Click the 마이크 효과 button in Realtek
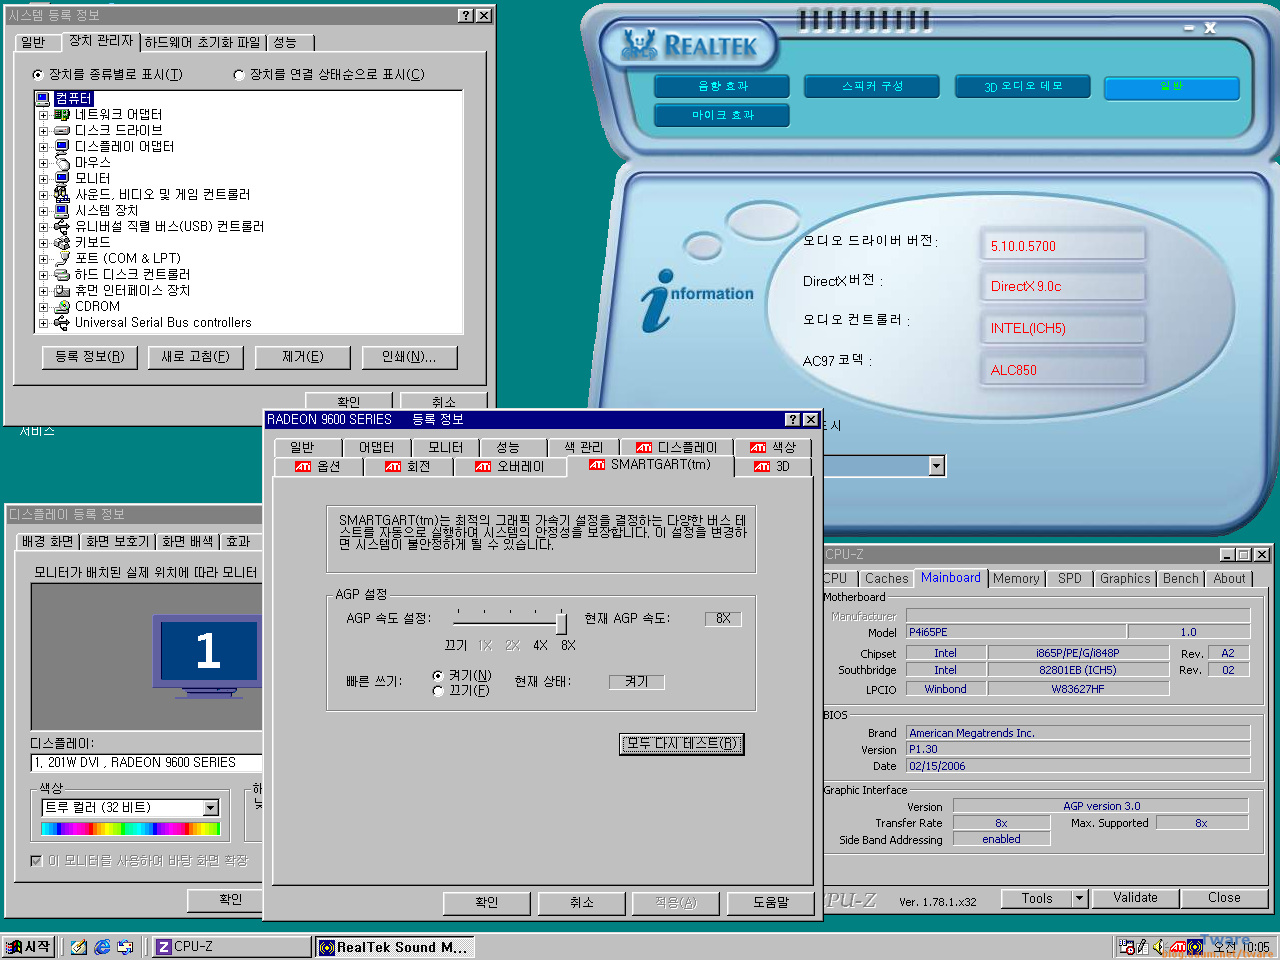This screenshot has width=1280, height=960. coord(722,115)
